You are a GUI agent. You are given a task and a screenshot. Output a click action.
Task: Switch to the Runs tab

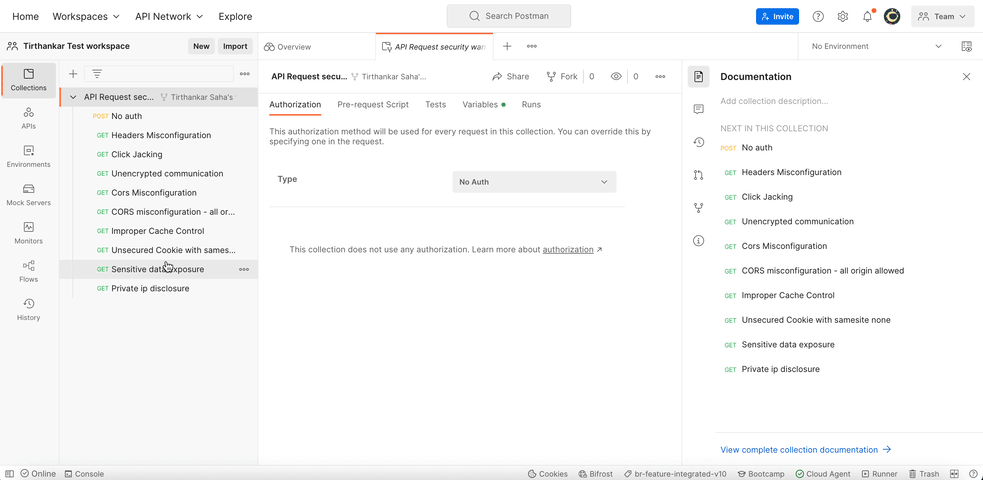531,105
